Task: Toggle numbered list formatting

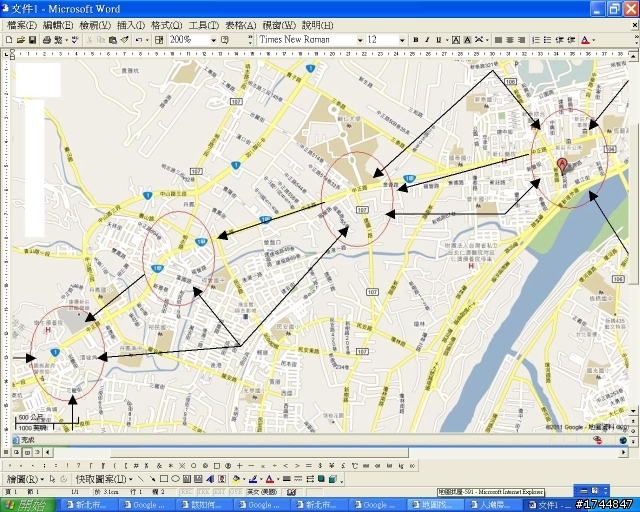Action: [536, 40]
